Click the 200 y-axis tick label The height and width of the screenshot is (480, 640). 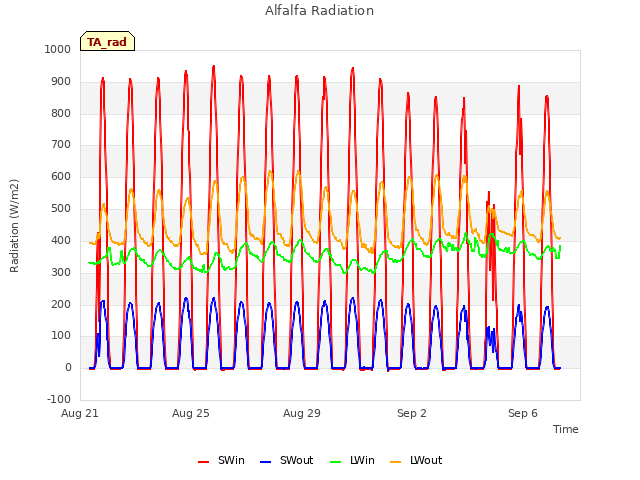pos(61,304)
